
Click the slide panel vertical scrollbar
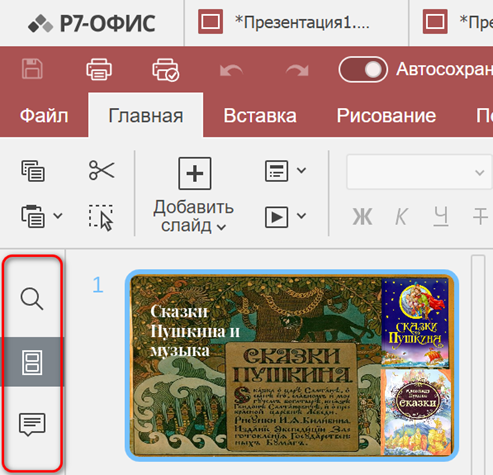click(478, 365)
